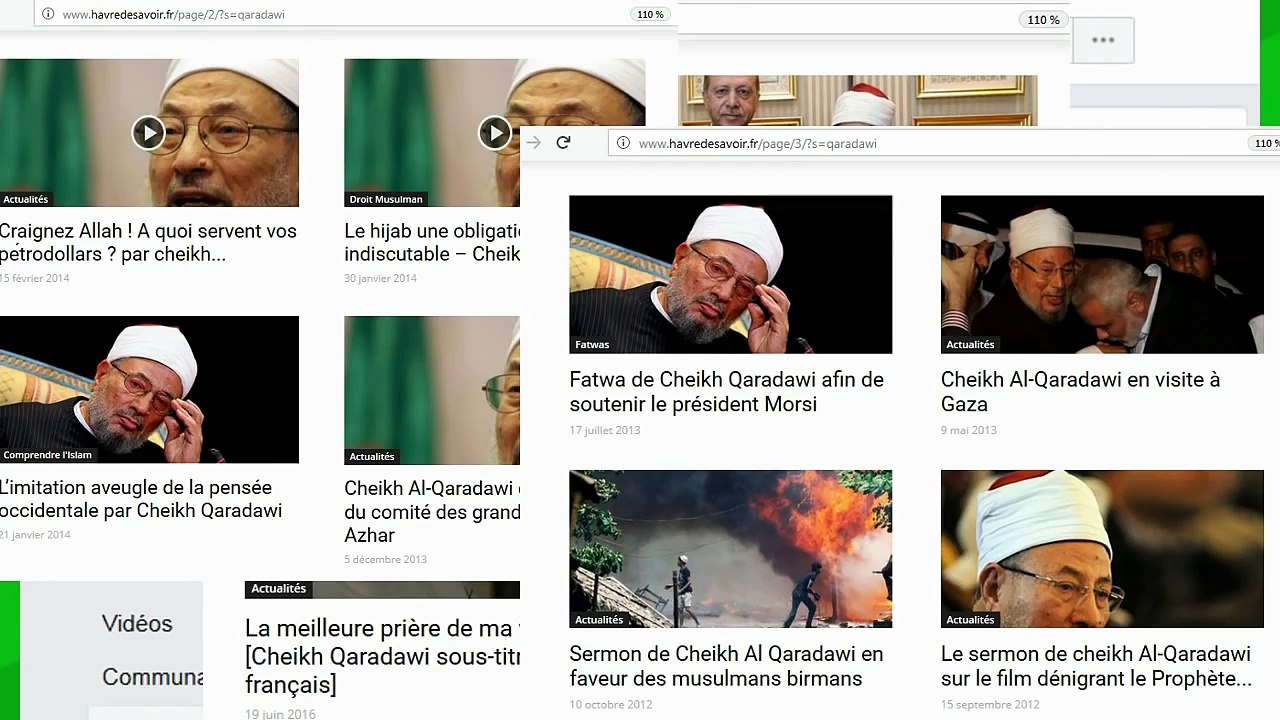Viewport: 1280px width, 720px height.
Task: Open the Erdogan photo thumbnail at top
Action: [x=857, y=100]
